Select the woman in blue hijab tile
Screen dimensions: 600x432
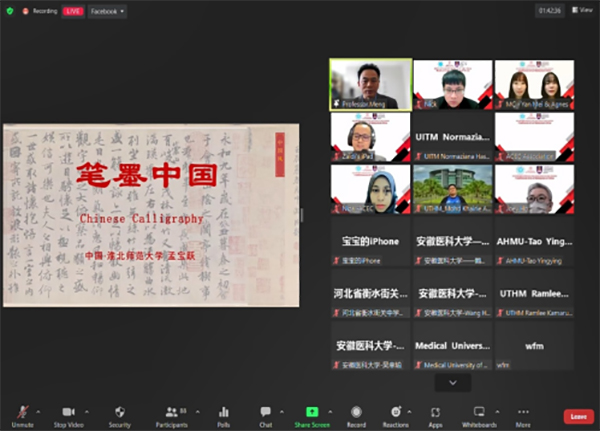tap(370, 189)
